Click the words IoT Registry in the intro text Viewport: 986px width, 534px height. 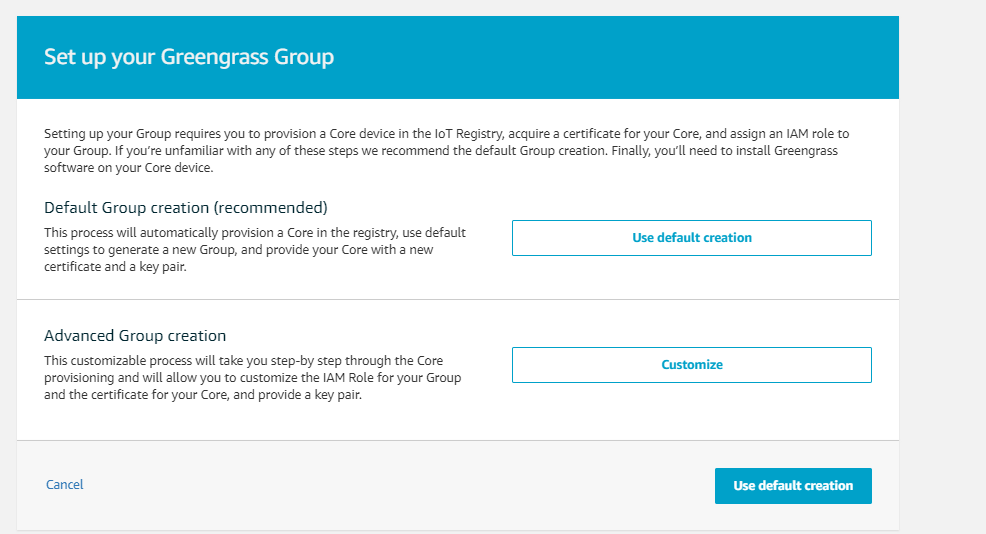click(469, 133)
